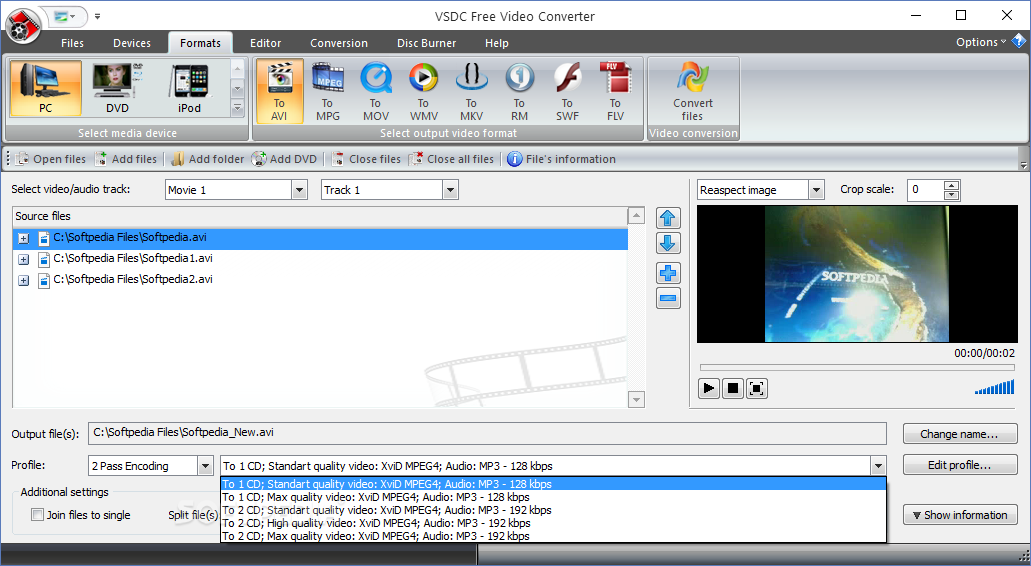
Task: Select the iPod media device
Action: [189, 88]
